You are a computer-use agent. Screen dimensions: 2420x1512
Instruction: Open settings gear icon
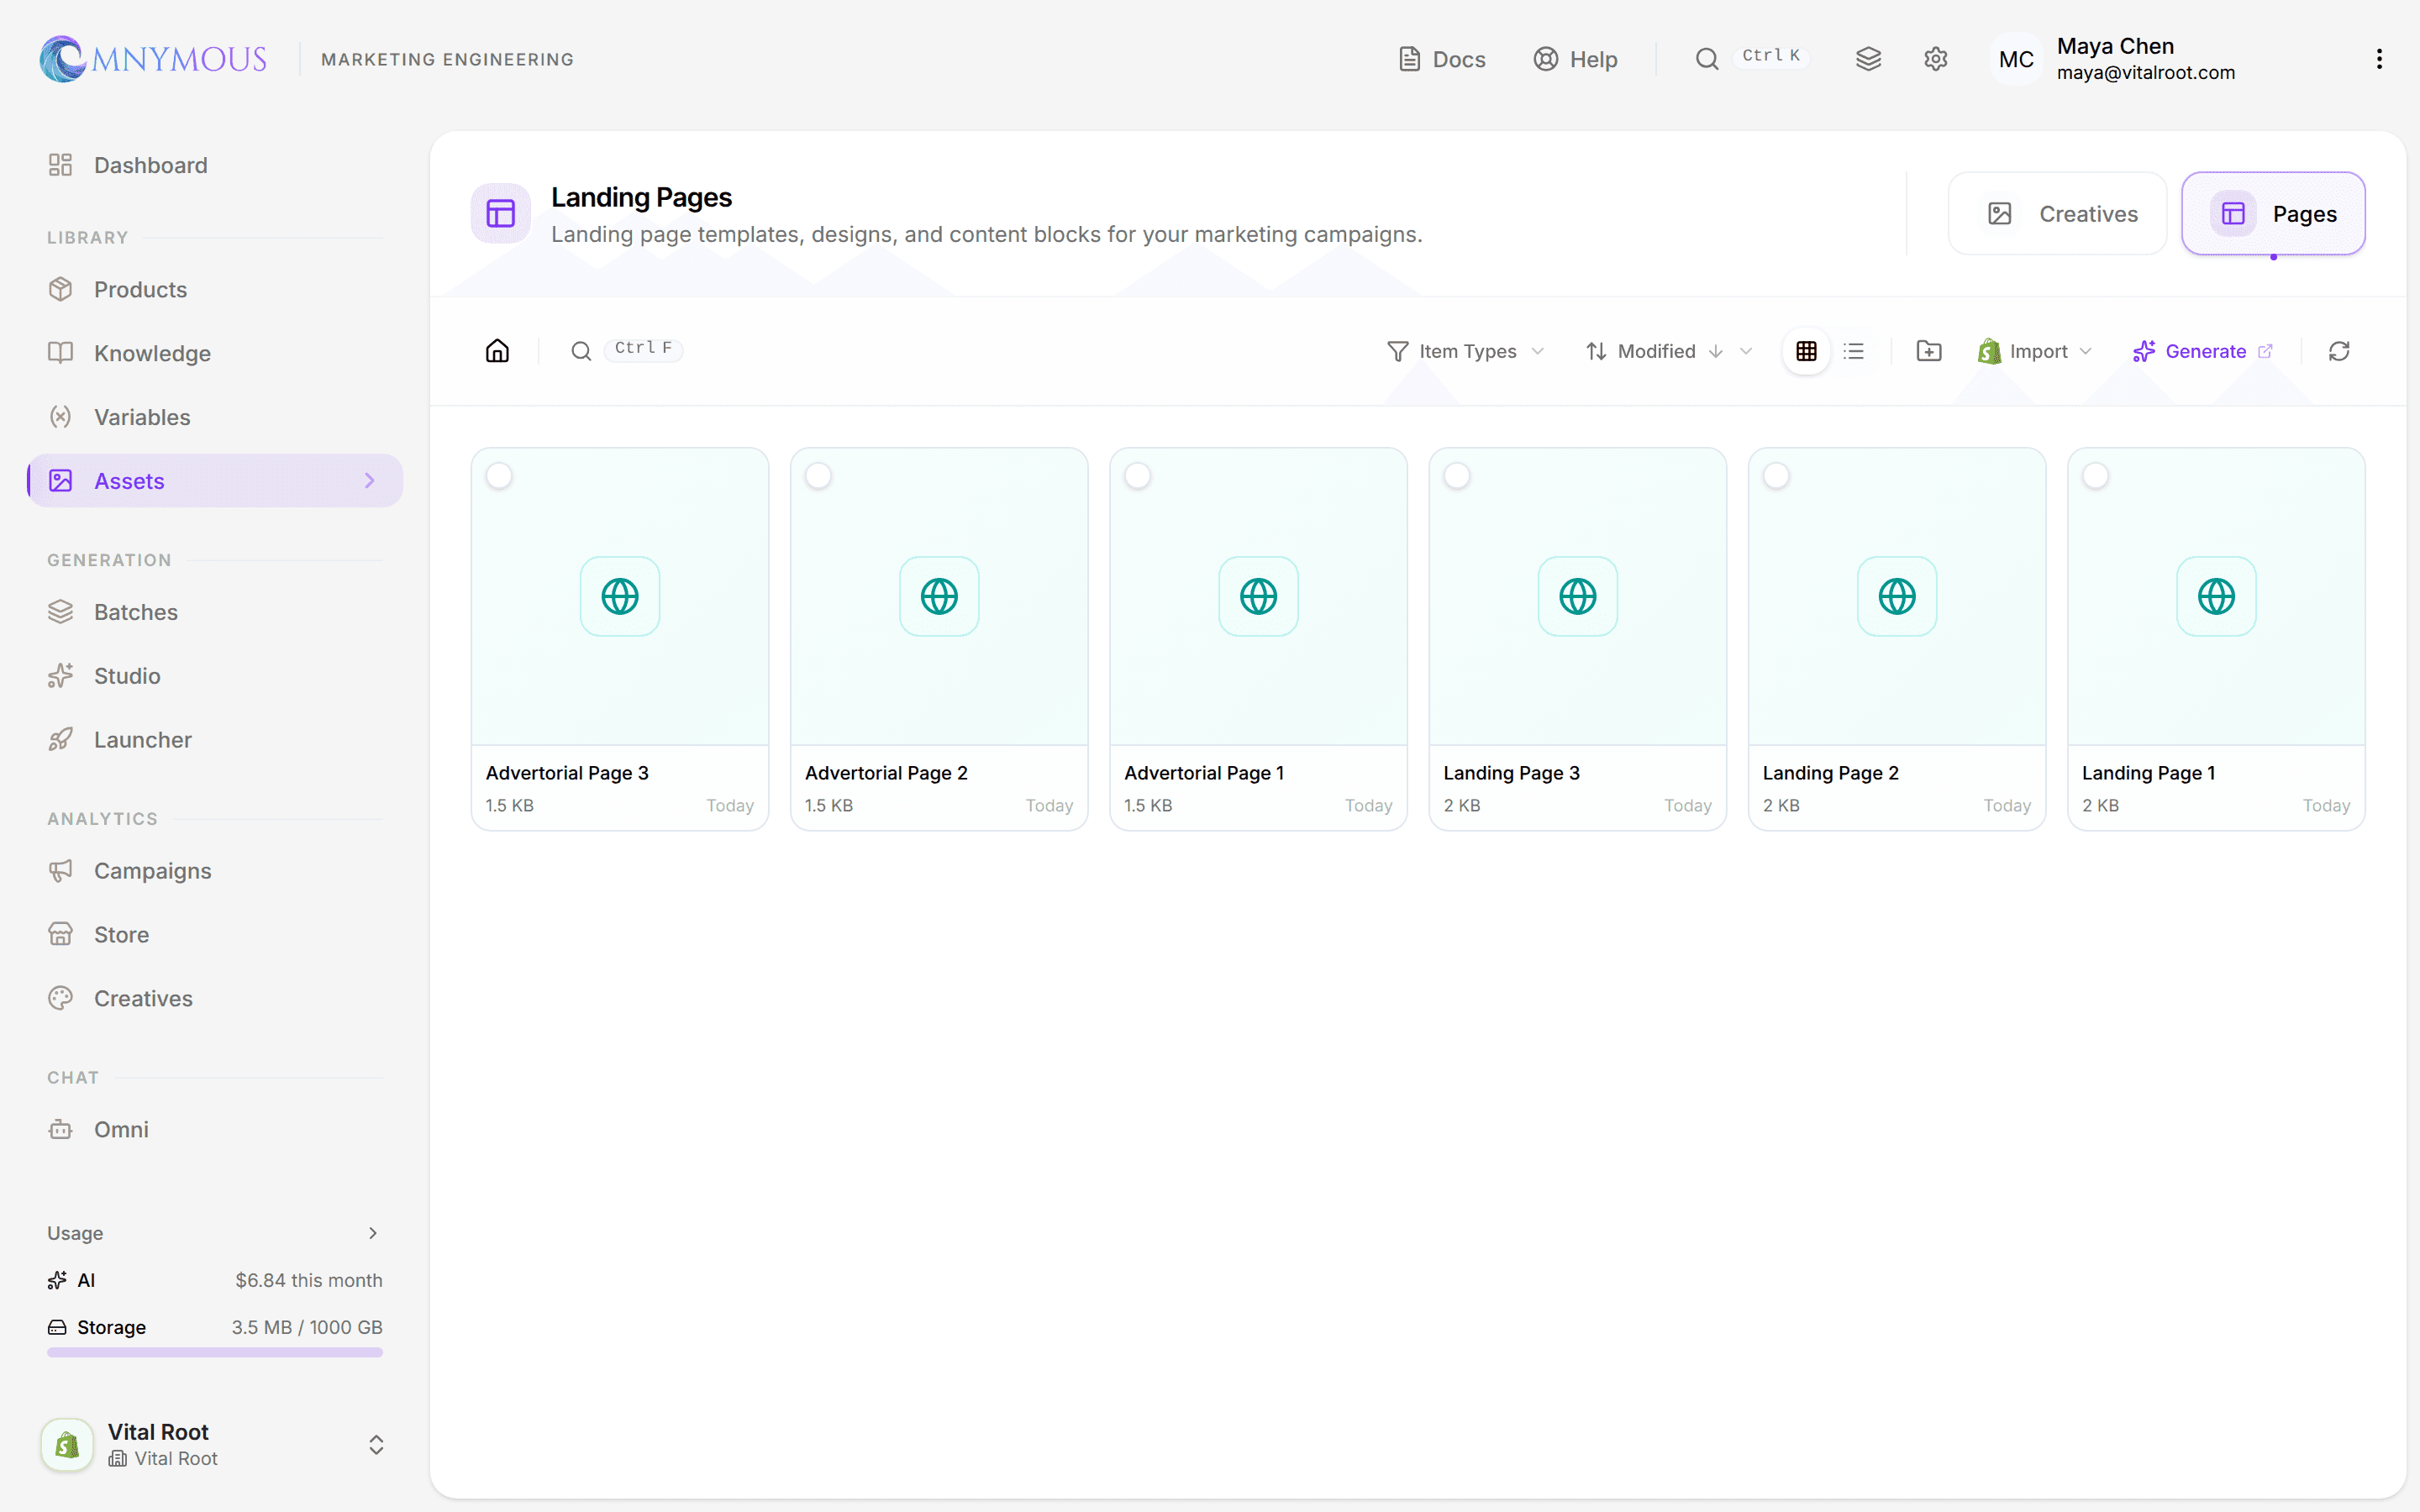pos(1935,59)
